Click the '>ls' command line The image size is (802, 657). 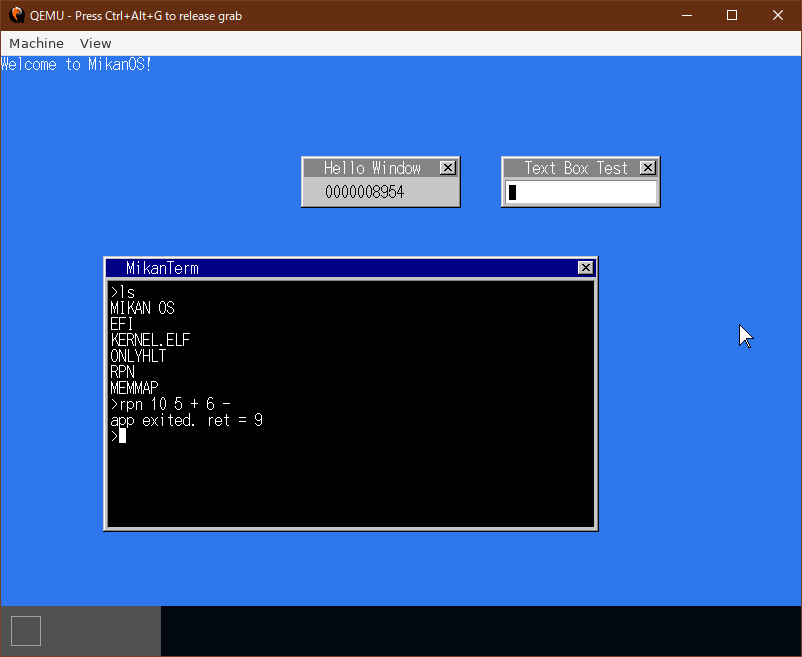[123, 292]
